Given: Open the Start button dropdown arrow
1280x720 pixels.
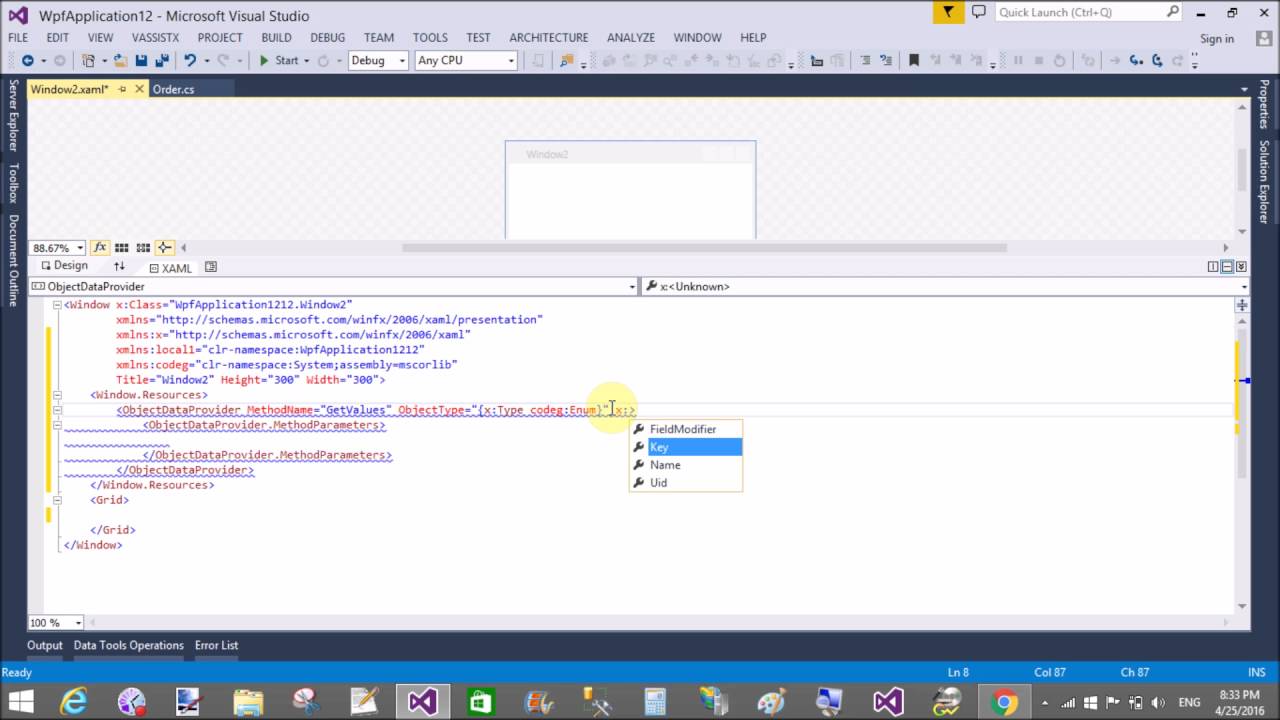Looking at the screenshot, I should point(307,60).
